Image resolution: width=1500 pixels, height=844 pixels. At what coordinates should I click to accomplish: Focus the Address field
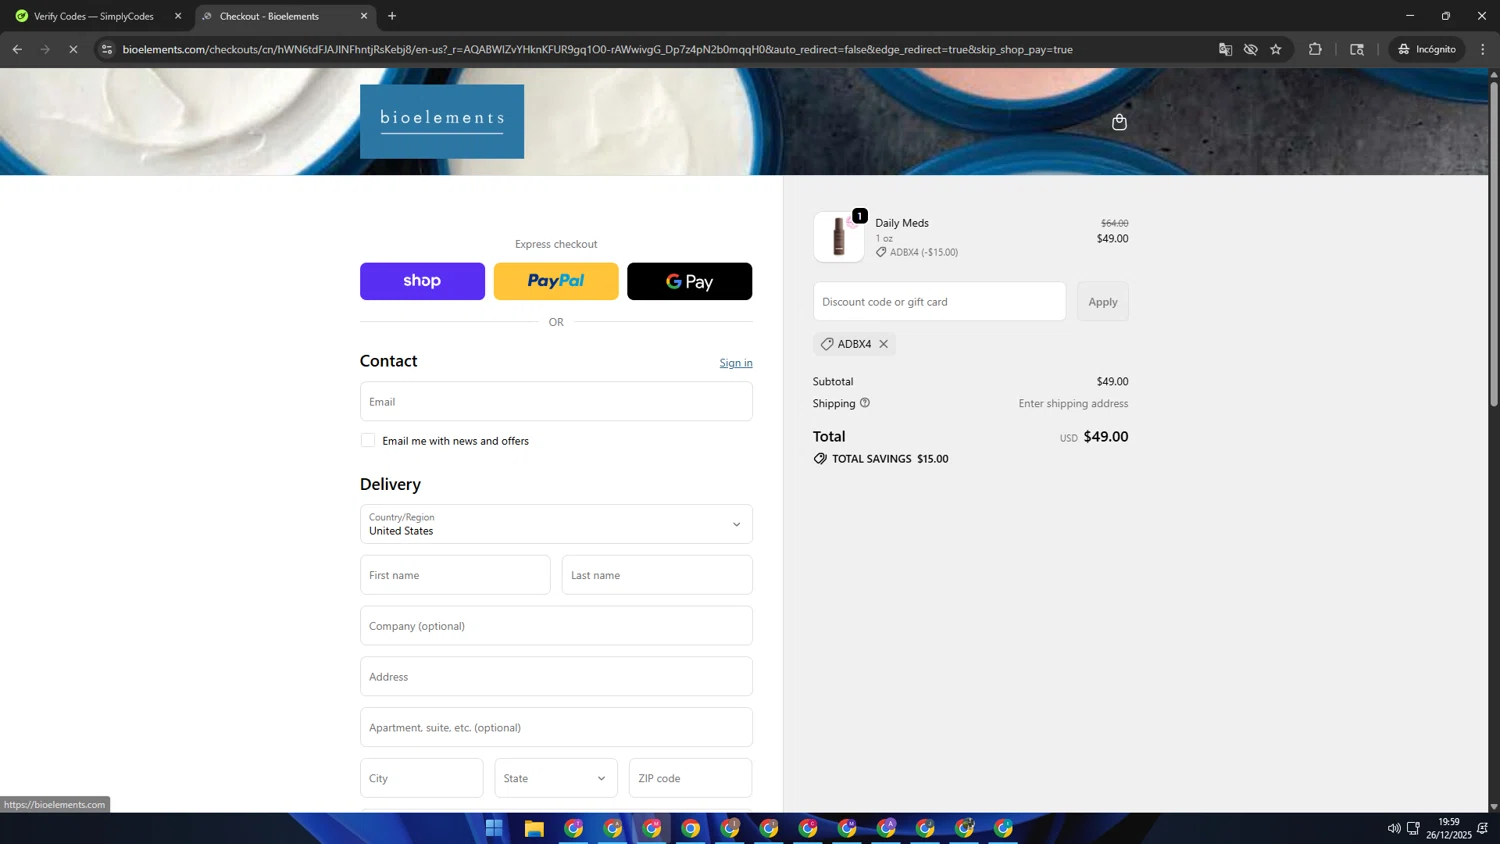click(x=556, y=677)
